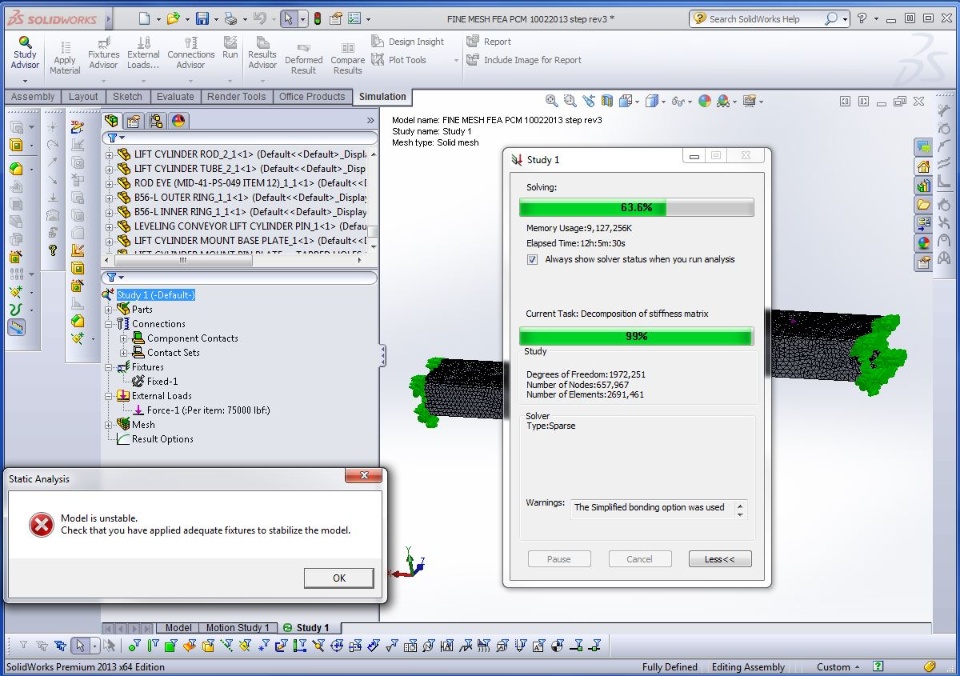Switch to the Motion Study 1 bottom tab
960x676 pixels.
point(238,628)
